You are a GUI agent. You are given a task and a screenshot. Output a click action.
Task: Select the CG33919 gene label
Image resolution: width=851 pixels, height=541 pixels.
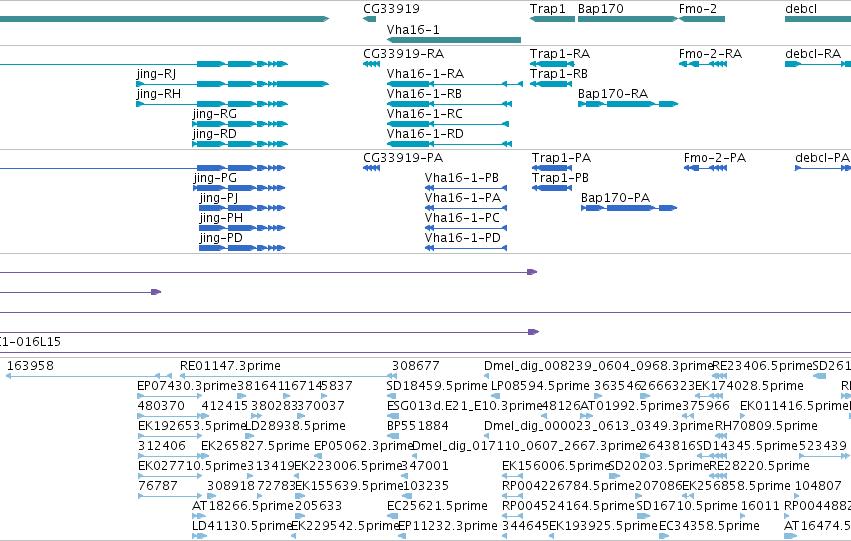click(x=391, y=9)
